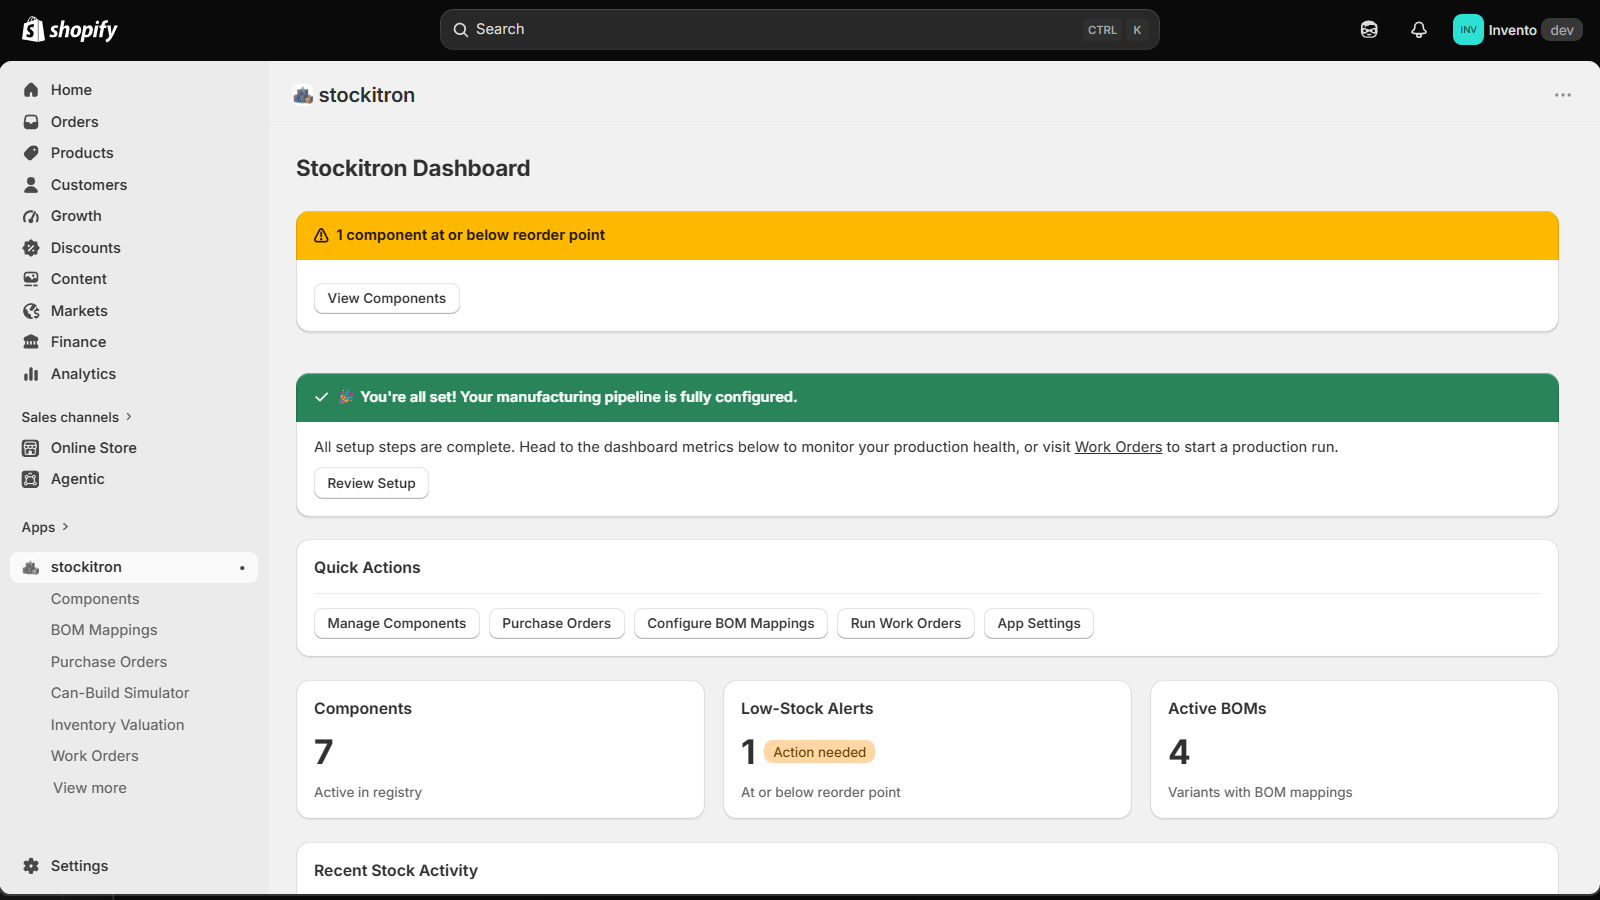Expand the Sales channels section
The width and height of the screenshot is (1600, 900).
click(x=77, y=417)
